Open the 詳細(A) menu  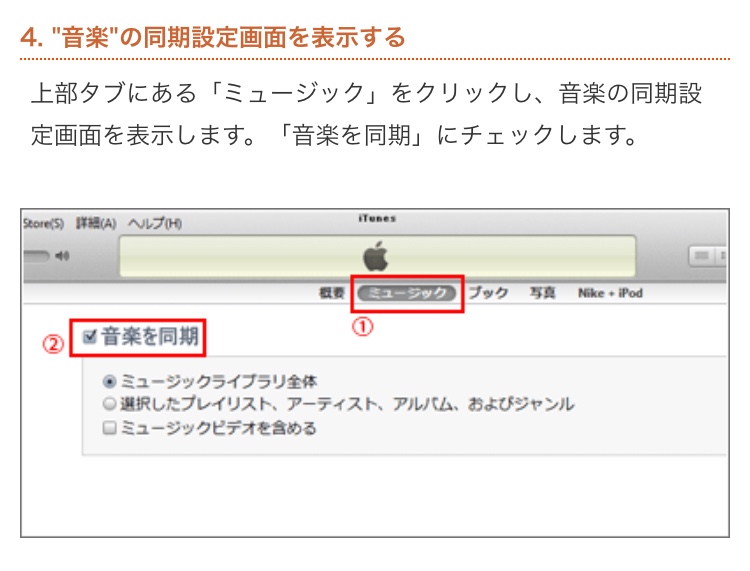(x=96, y=223)
